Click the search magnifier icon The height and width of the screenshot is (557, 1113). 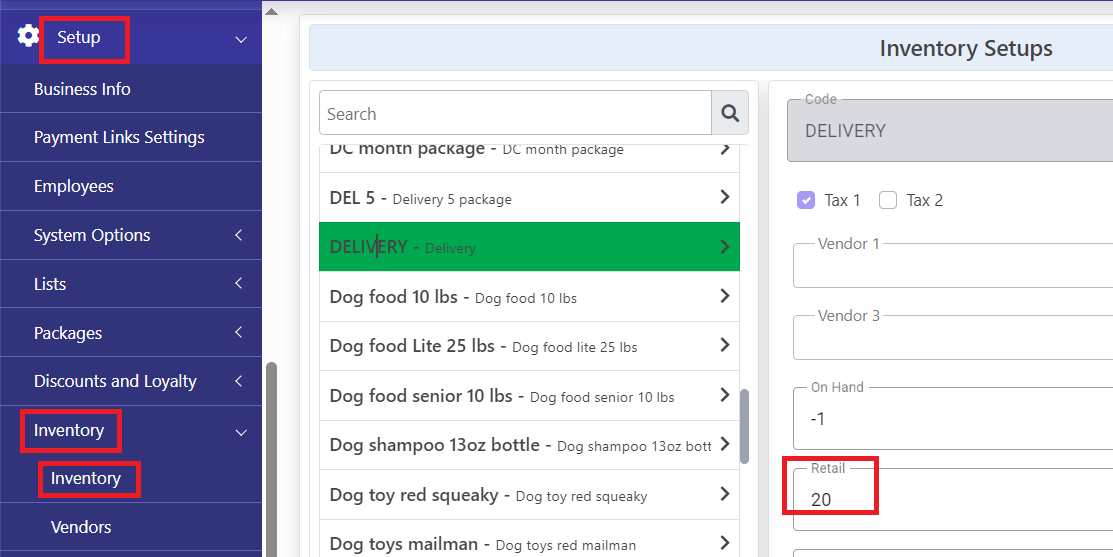point(730,113)
